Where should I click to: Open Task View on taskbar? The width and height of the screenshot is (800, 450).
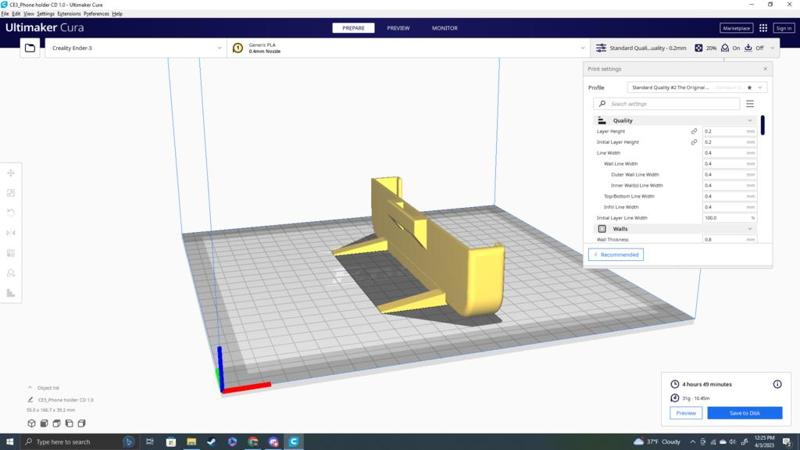coord(149,442)
